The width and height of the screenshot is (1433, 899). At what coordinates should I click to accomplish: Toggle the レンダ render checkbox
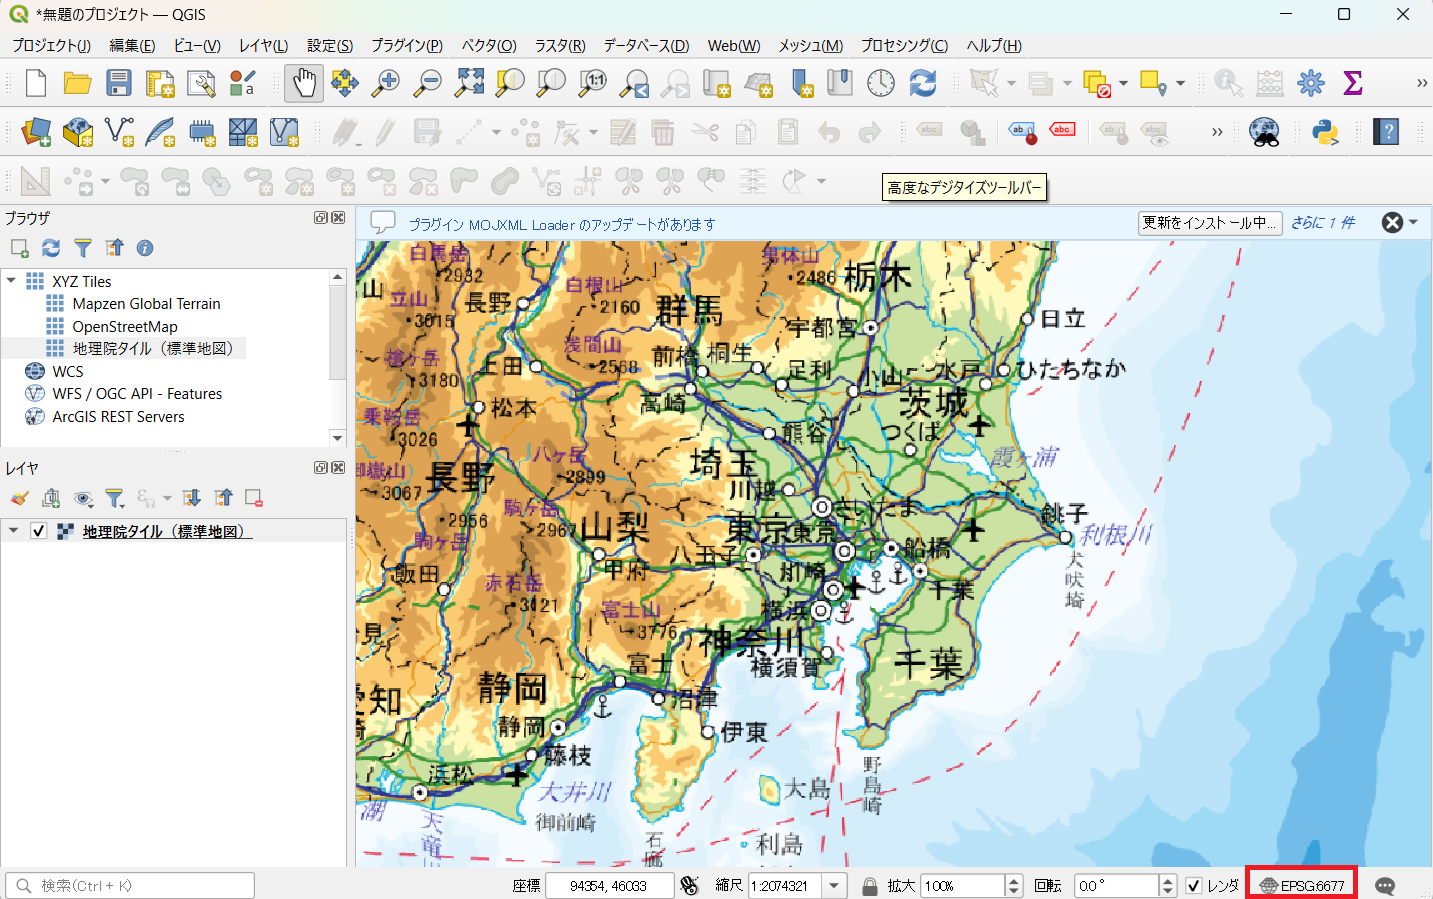click(x=1194, y=886)
